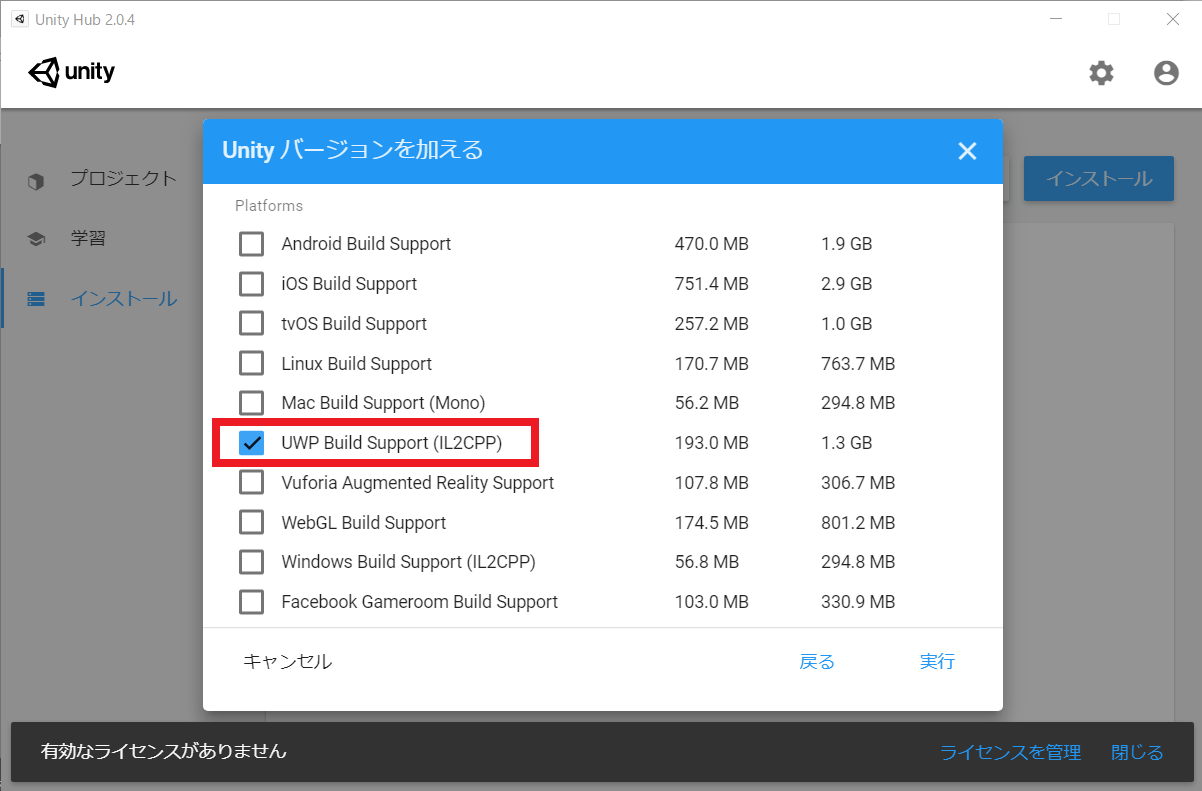Enable Vuforia Augmented Reality Support checkbox
Viewport: 1202px width, 791px height.
pos(251,483)
